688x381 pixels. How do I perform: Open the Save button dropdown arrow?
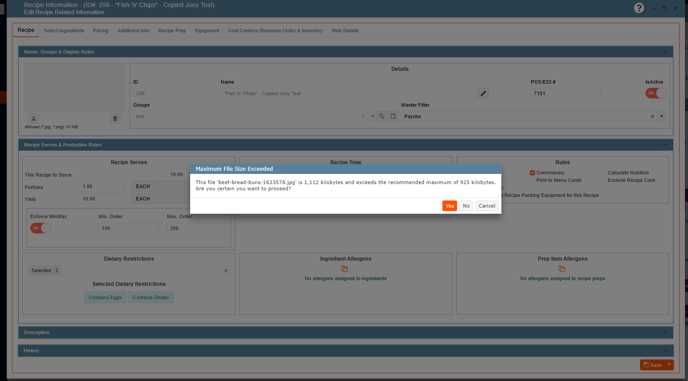pyautogui.click(x=669, y=365)
